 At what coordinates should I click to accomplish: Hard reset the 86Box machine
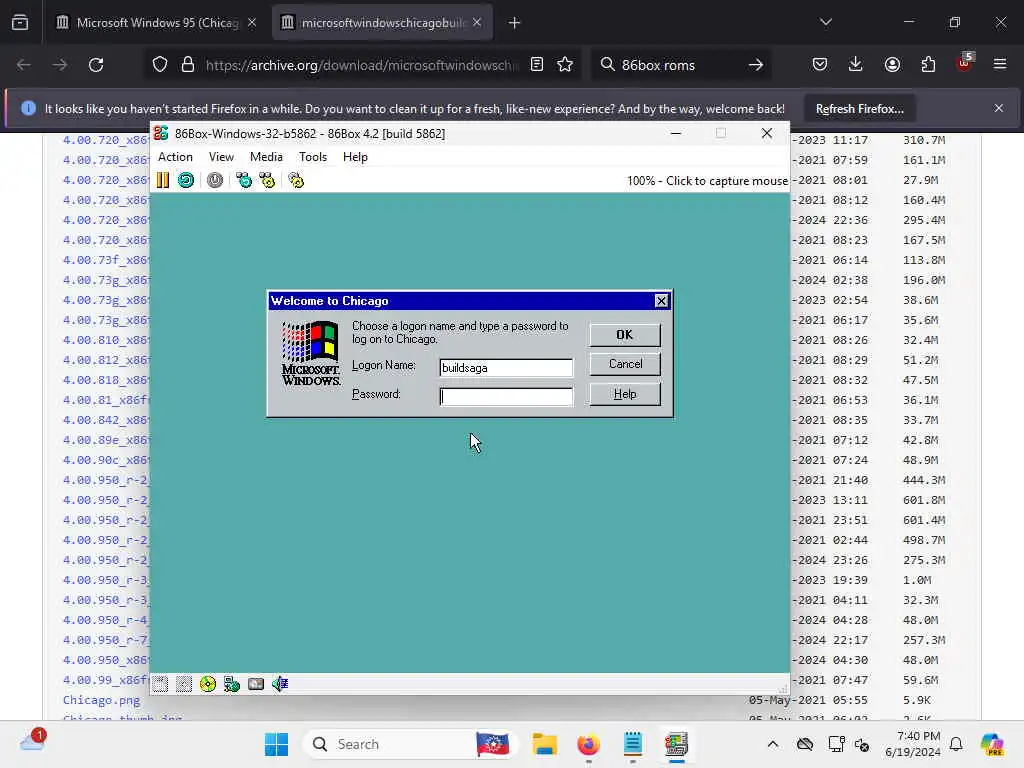(x=186, y=180)
